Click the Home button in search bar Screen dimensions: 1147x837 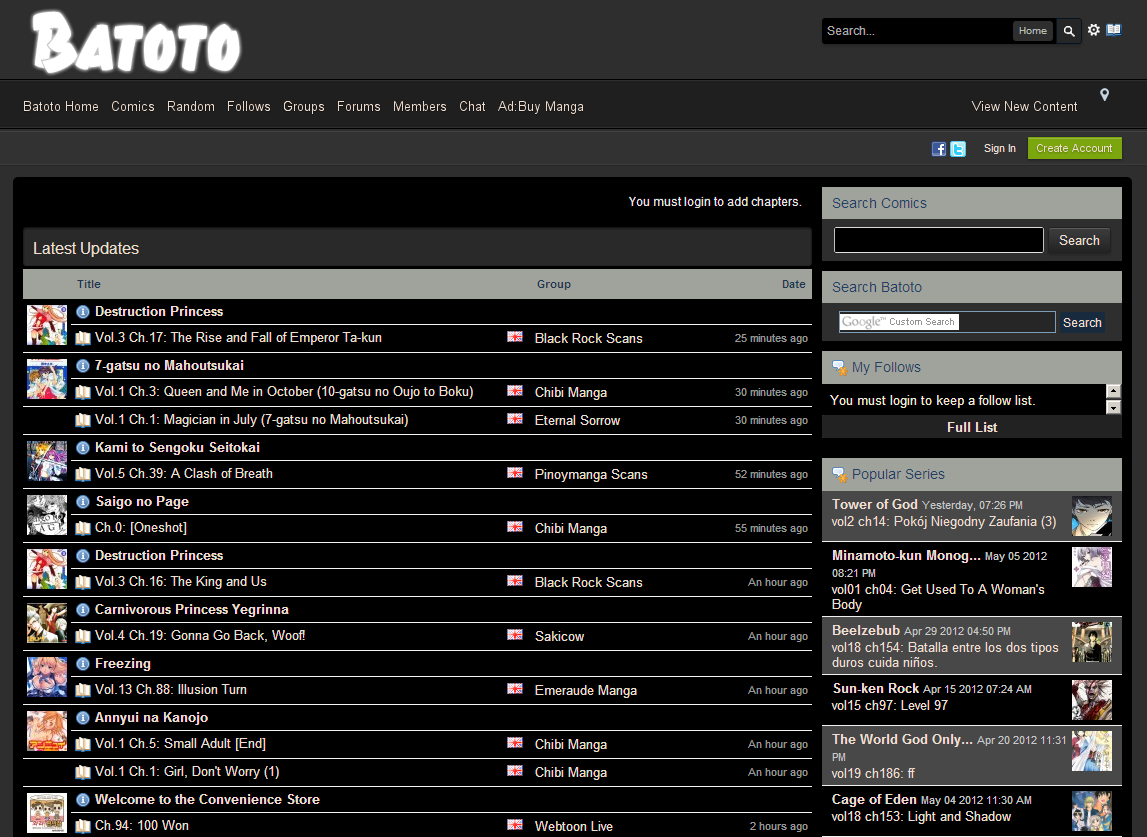(1032, 31)
